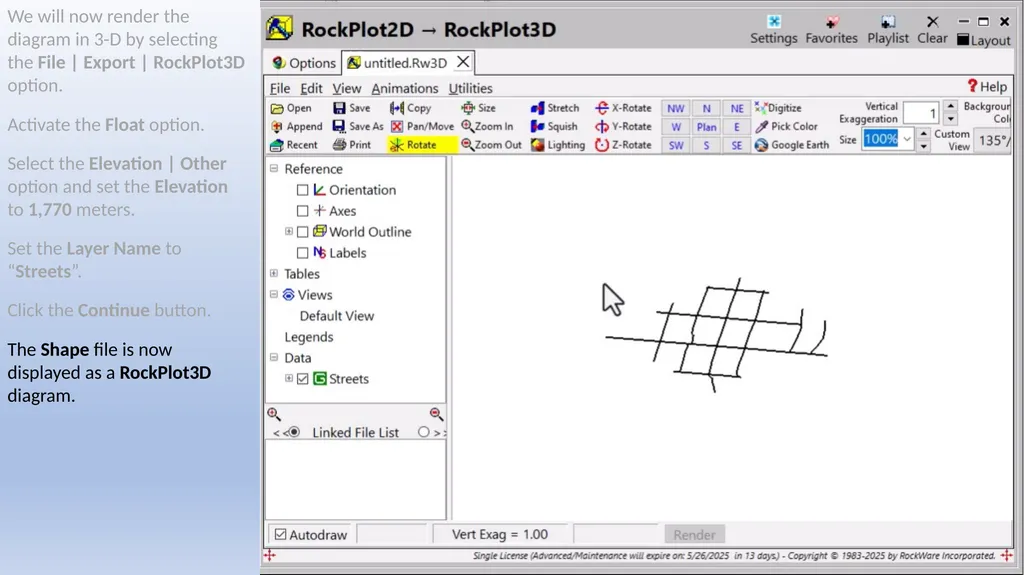Open the Edit menu
The image size is (1024, 575).
[x=311, y=88]
